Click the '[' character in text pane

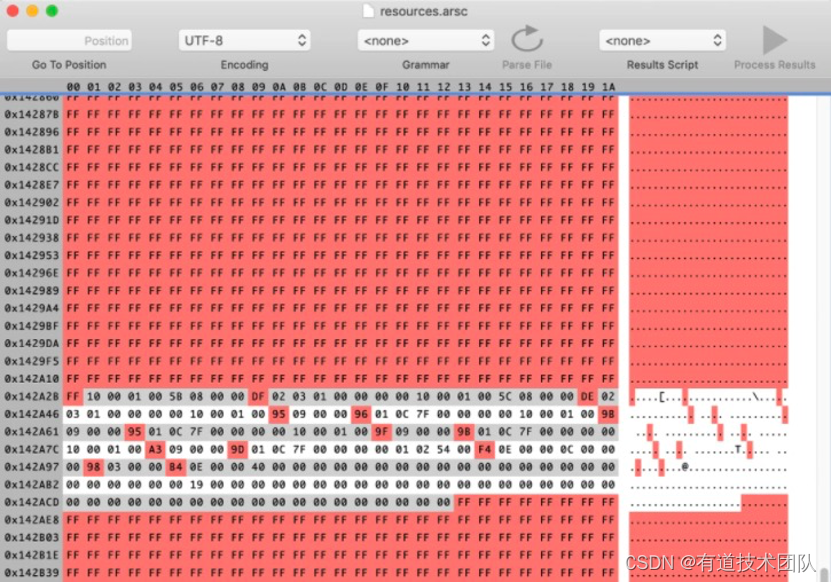click(x=662, y=397)
